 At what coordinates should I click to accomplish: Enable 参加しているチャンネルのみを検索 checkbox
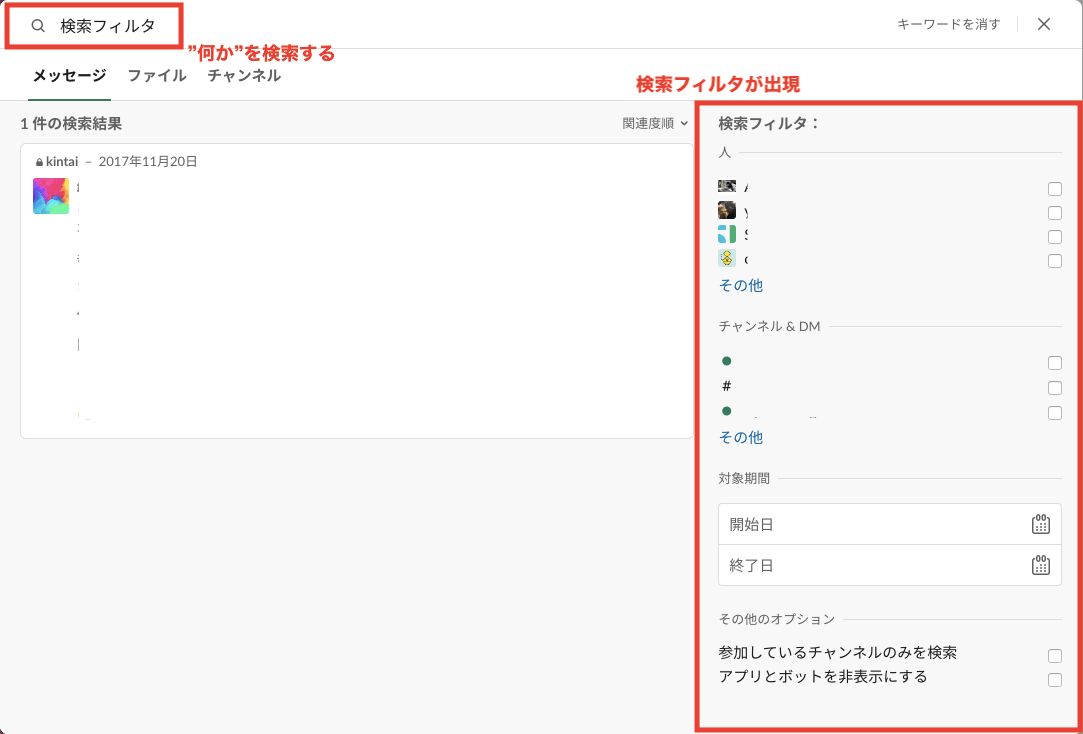[x=1054, y=656]
